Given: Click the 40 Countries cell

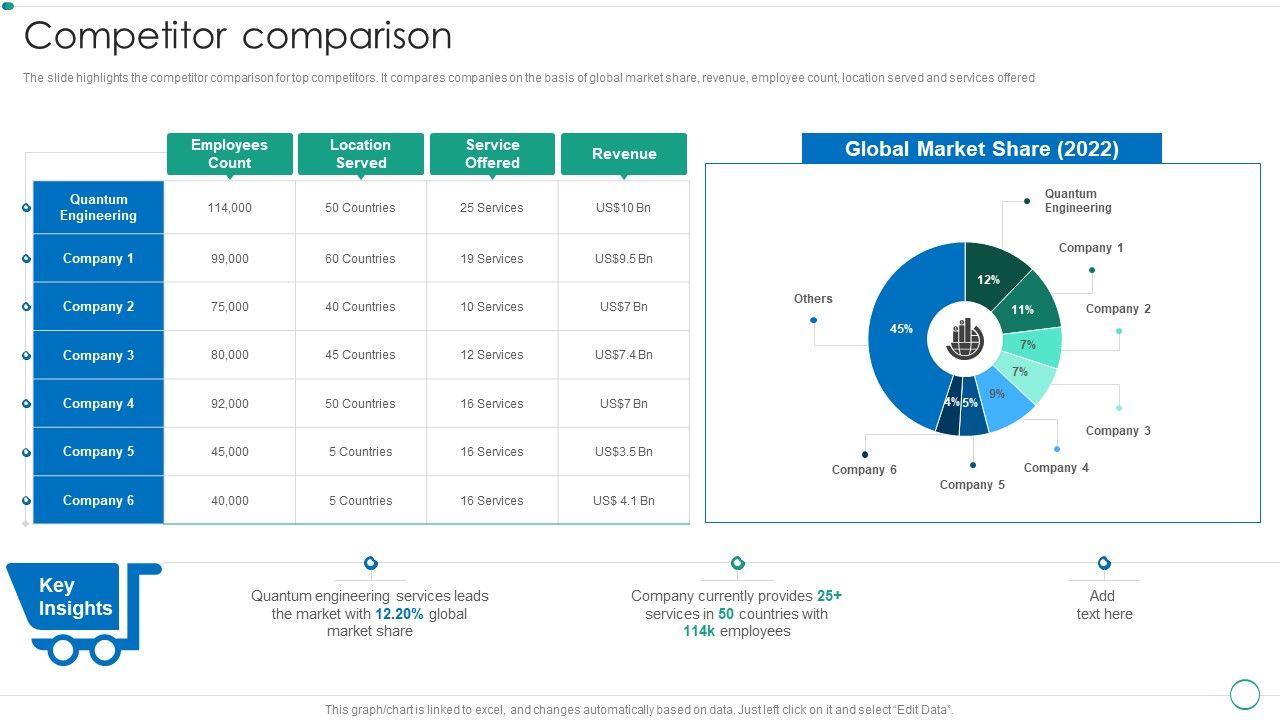Looking at the screenshot, I should coord(361,307).
